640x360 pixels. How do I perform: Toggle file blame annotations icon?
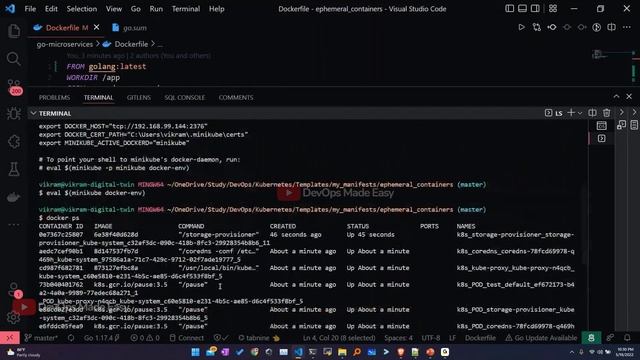click(x=596, y=27)
